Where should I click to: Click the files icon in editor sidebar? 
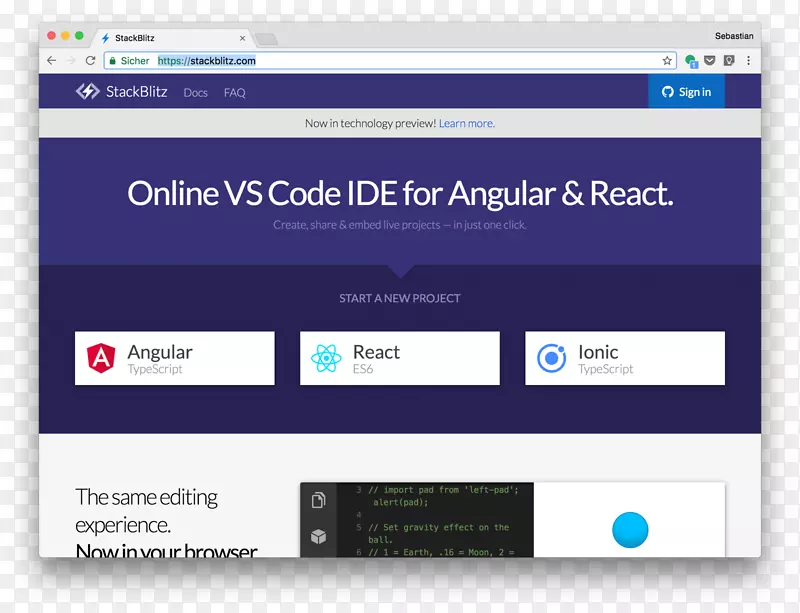pyautogui.click(x=318, y=500)
